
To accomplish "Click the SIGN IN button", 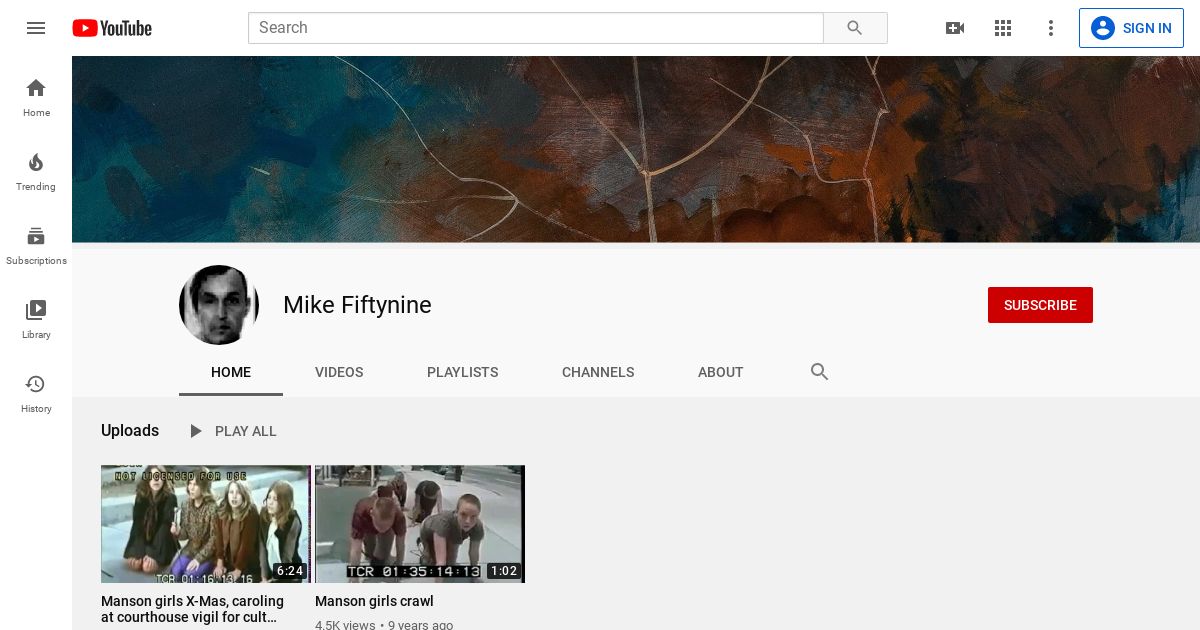I will [1131, 28].
